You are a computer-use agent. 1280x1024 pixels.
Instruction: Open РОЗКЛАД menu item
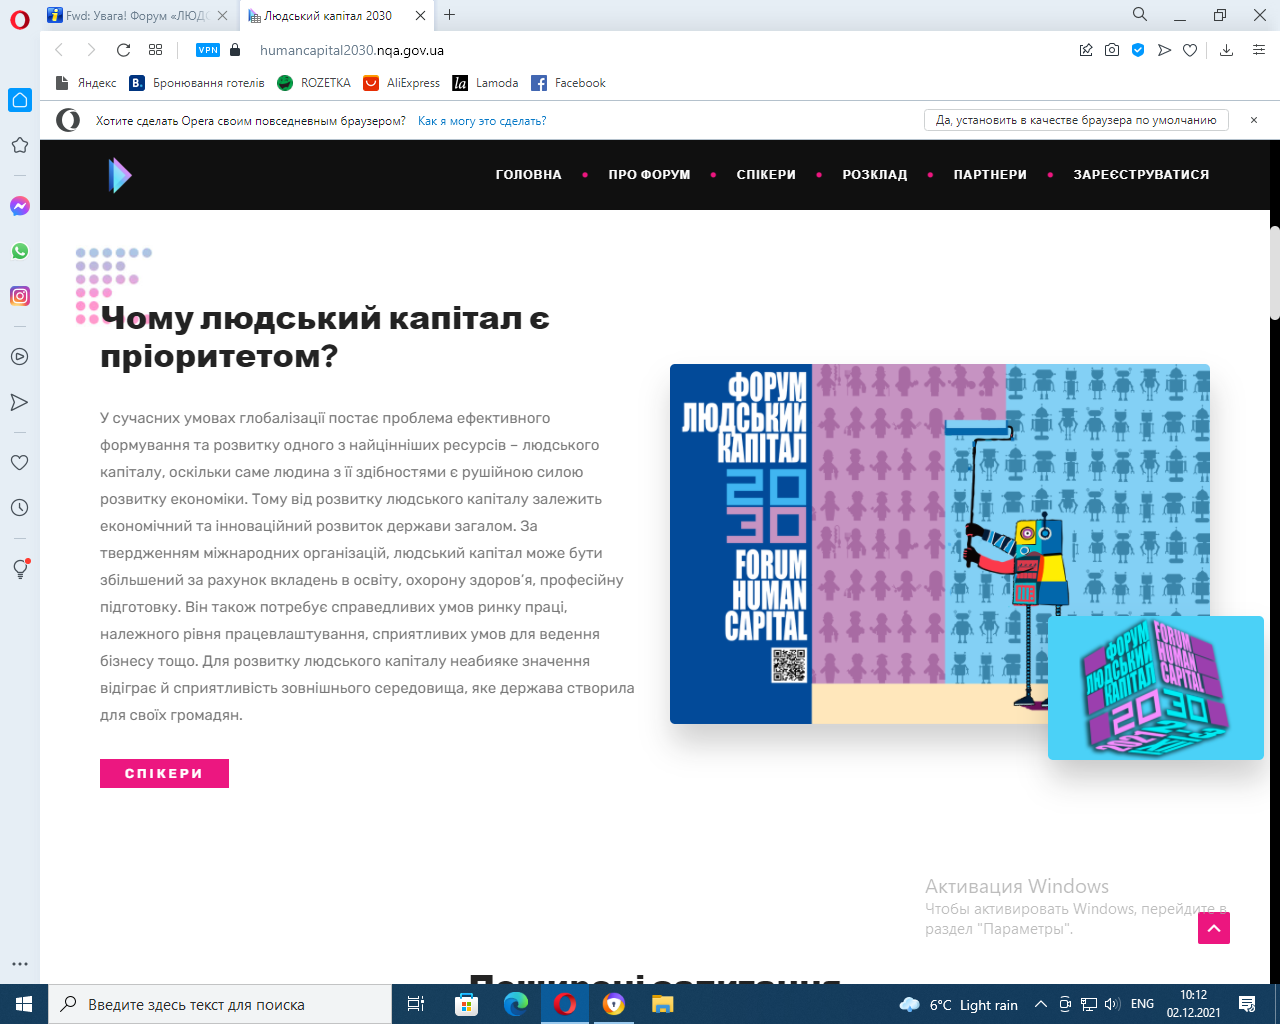pos(875,175)
